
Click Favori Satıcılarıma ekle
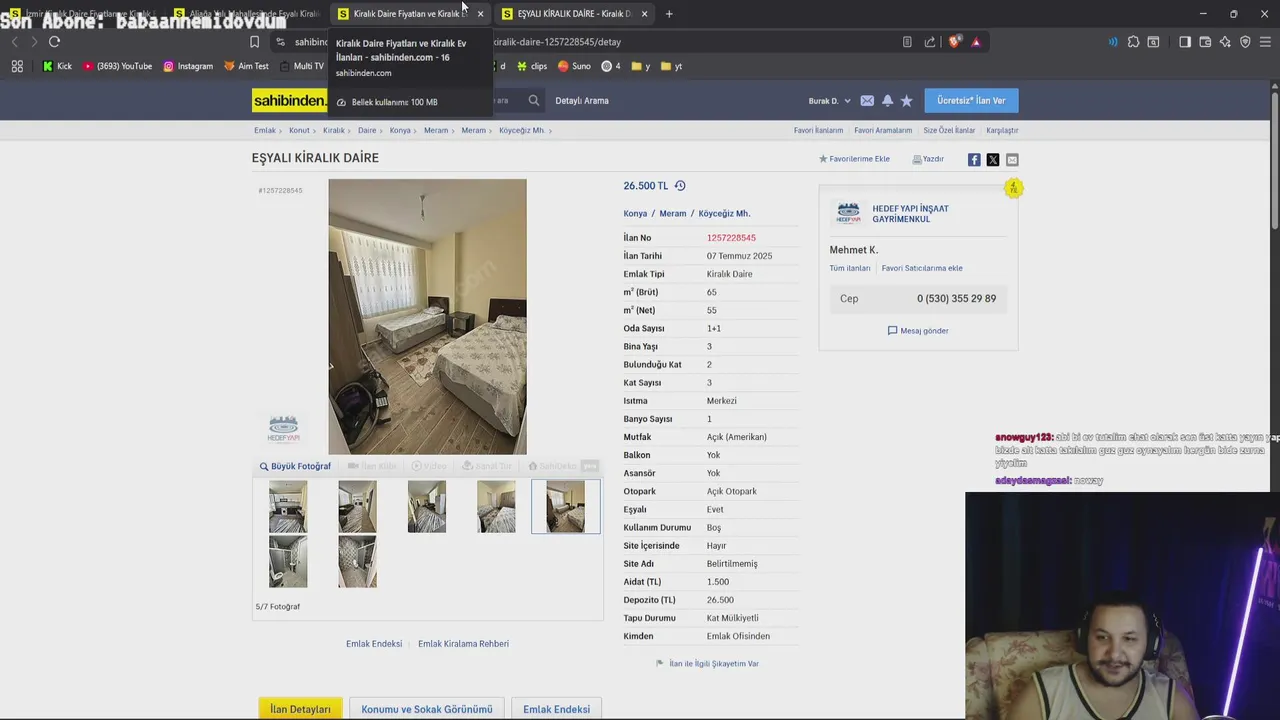pyautogui.click(x=922, y=268)
